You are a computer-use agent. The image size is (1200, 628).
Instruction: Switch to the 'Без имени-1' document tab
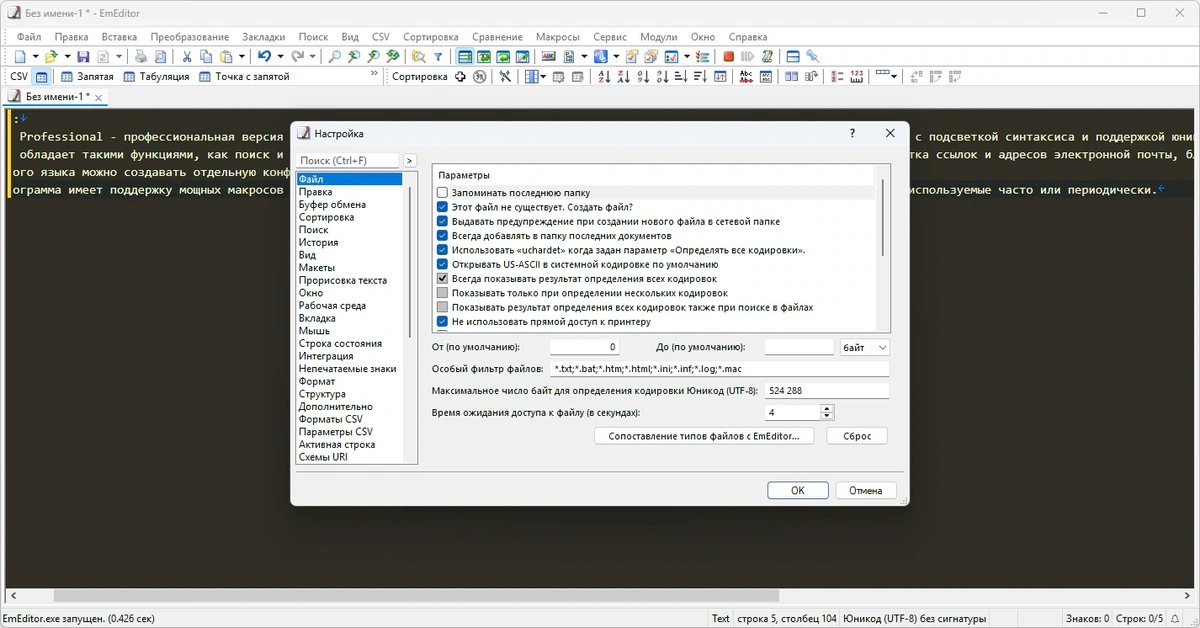56,97
